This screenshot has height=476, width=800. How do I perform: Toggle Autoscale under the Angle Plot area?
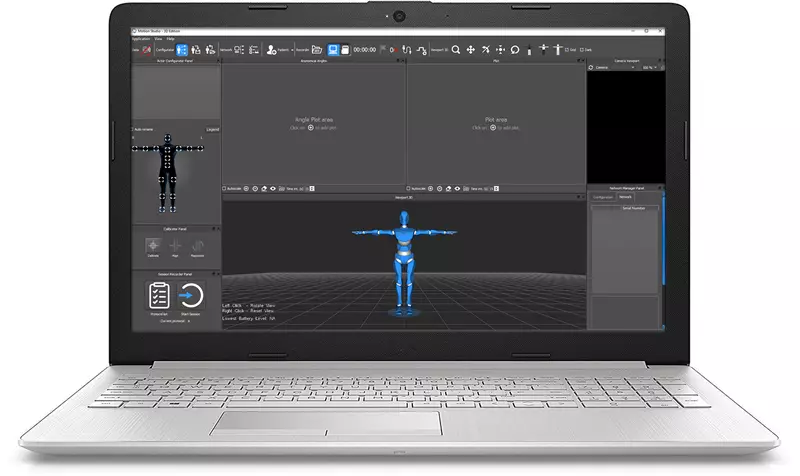(225, 187)
